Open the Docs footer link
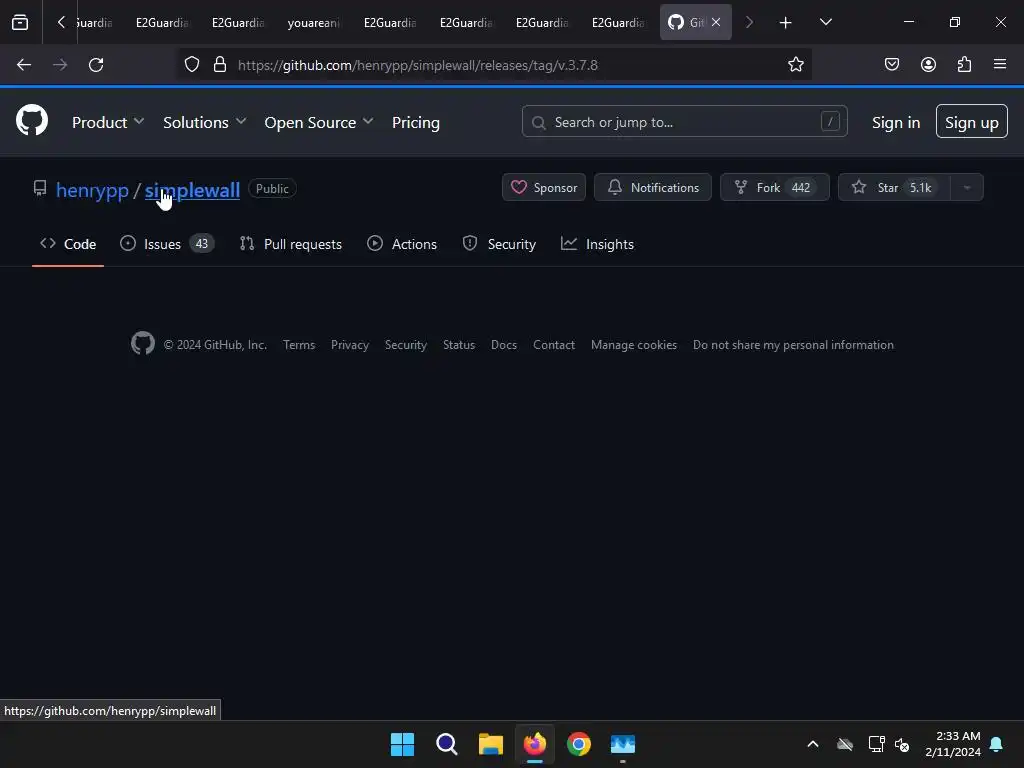The width and height of the screenshot is (1024, 768). pyautogui.click(x=504, y=345)
